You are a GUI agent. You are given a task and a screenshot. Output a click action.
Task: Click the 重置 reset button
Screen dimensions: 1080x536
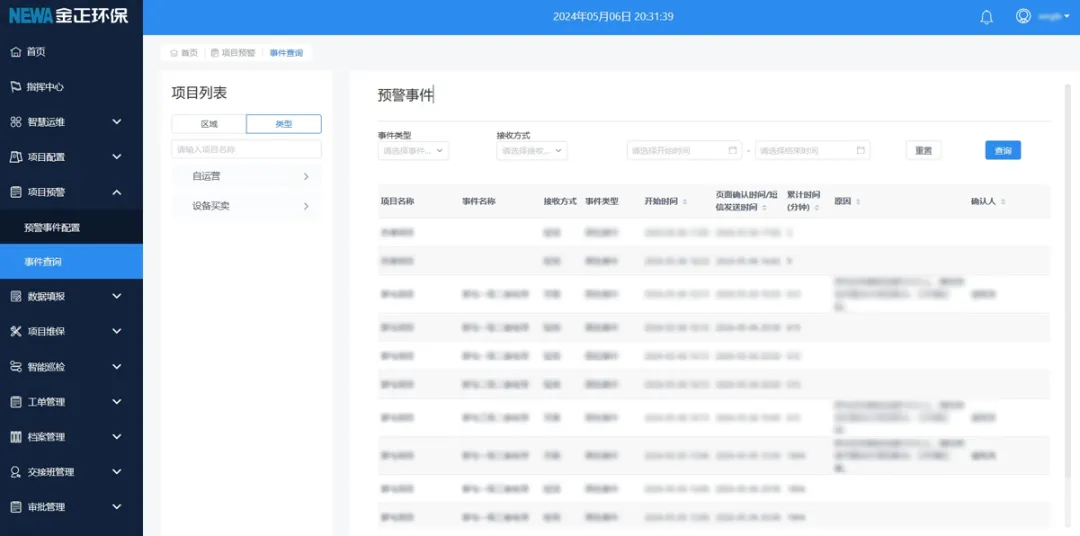(x=923, y=151)
